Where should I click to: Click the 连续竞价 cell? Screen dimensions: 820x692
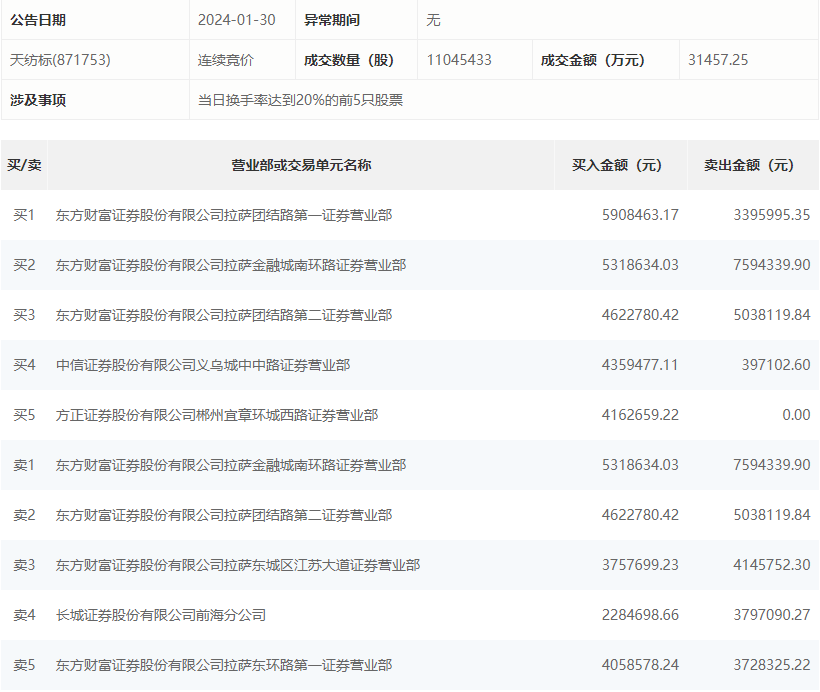pos(225,60)
